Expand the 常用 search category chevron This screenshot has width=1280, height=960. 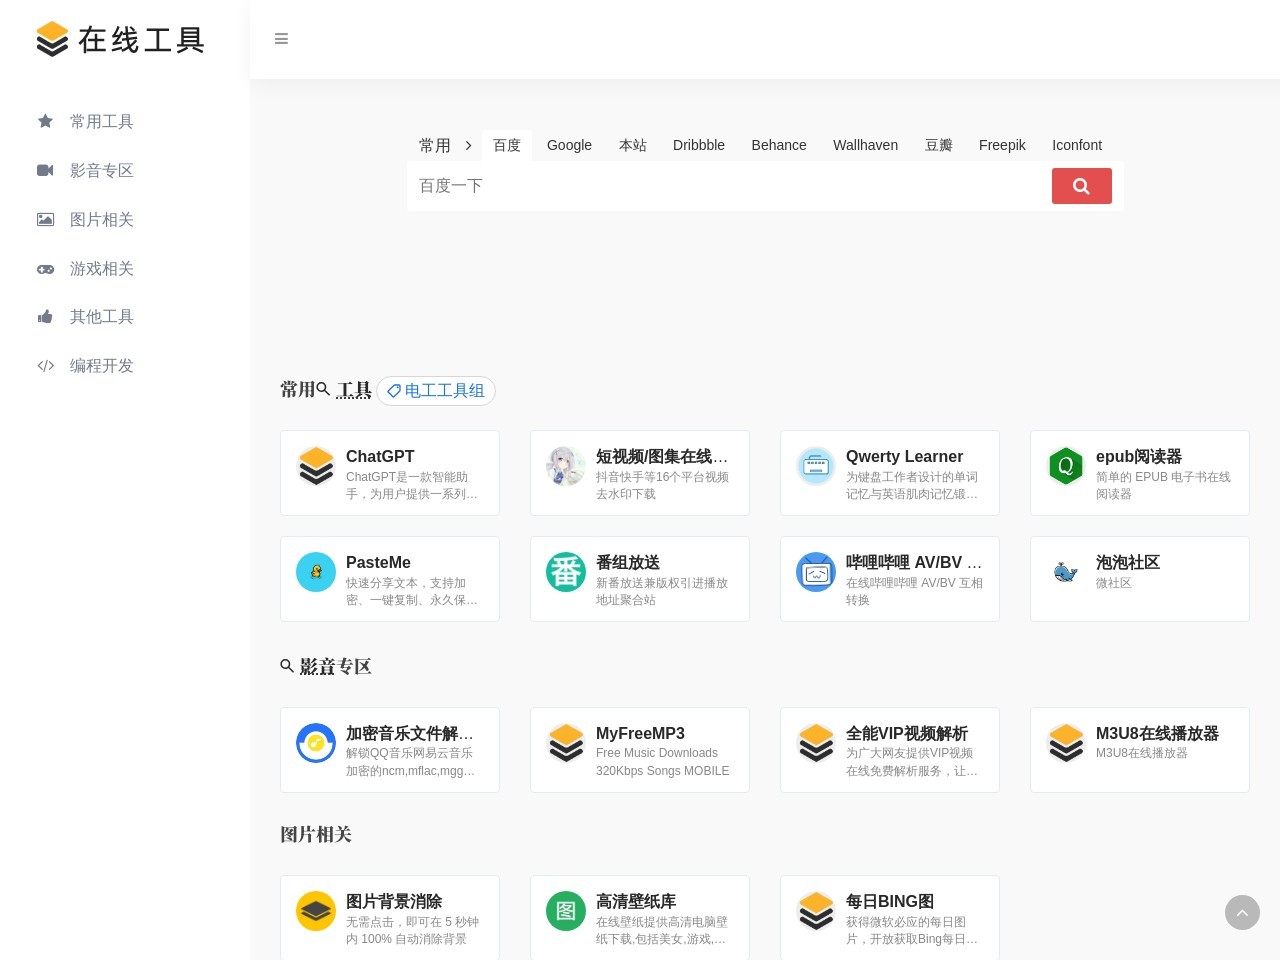(x=468, y=146)
